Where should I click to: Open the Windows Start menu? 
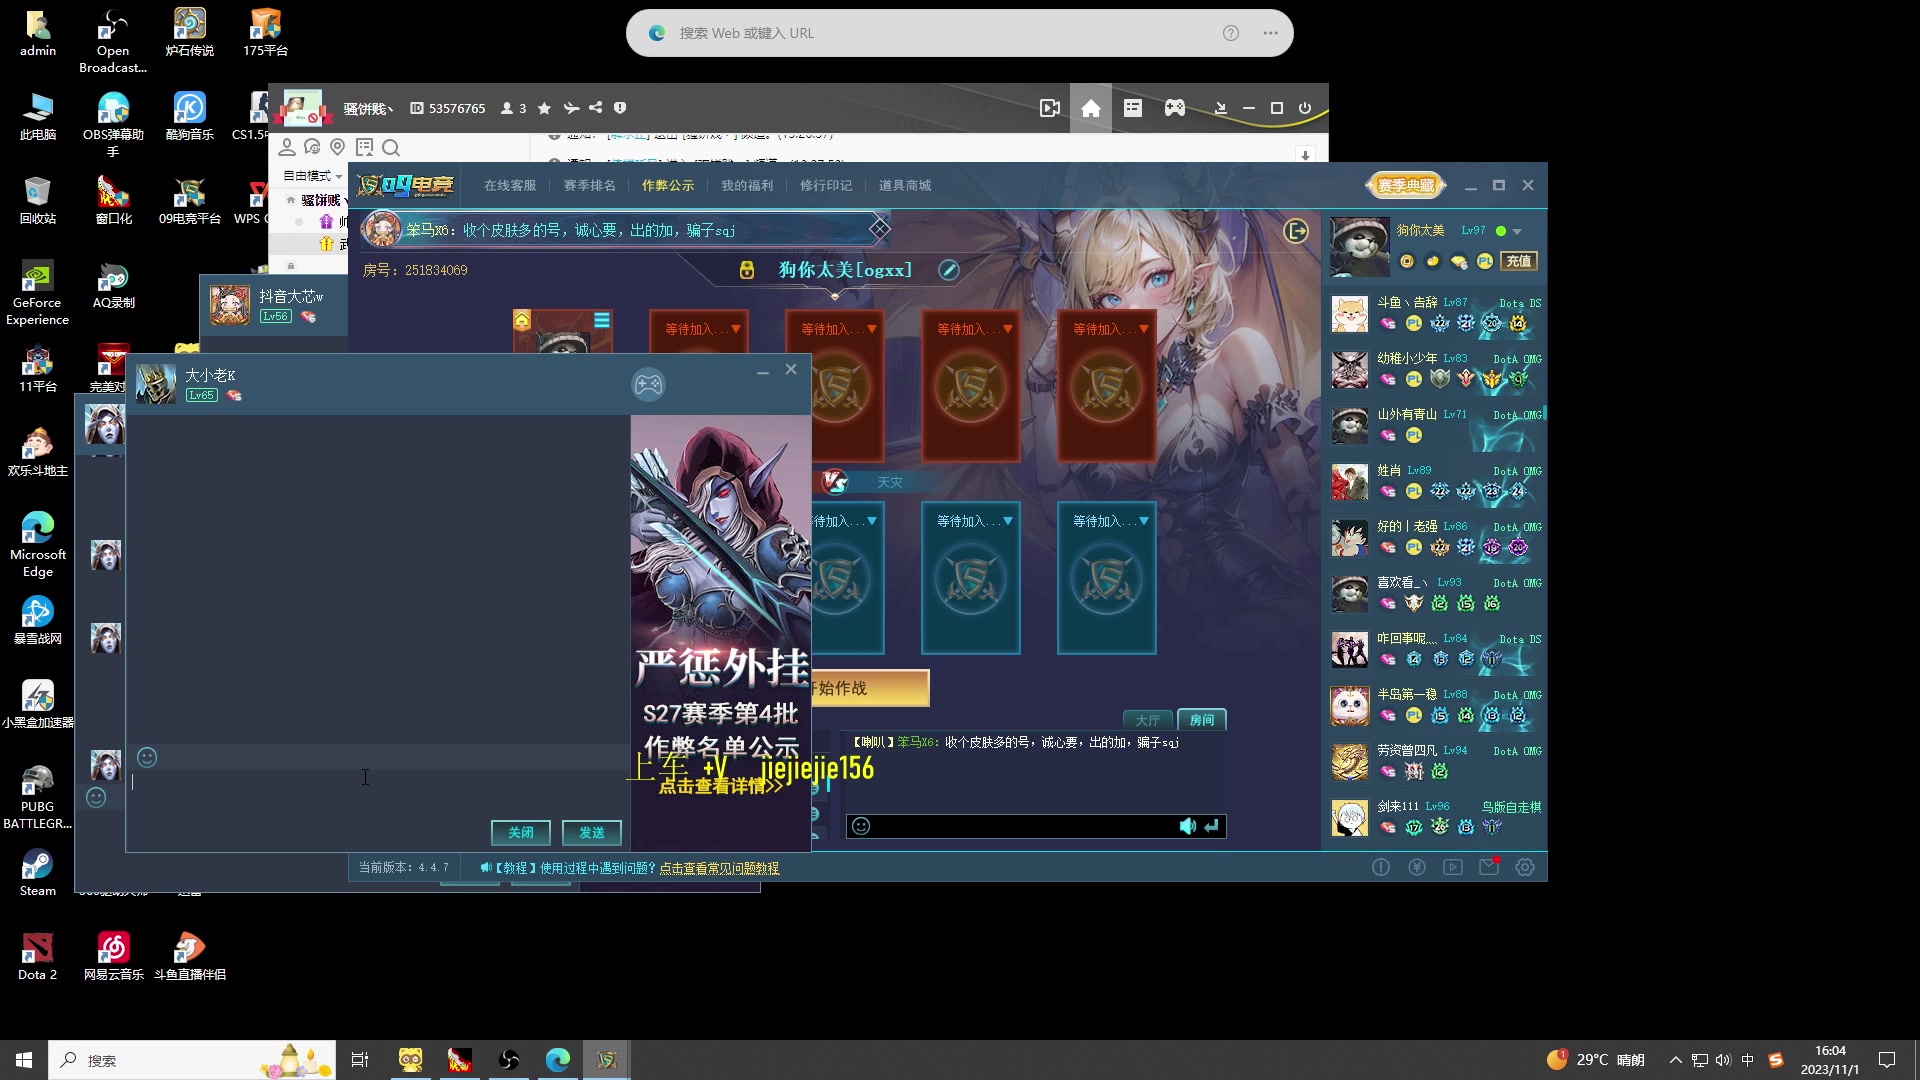tap(24, 1060)
